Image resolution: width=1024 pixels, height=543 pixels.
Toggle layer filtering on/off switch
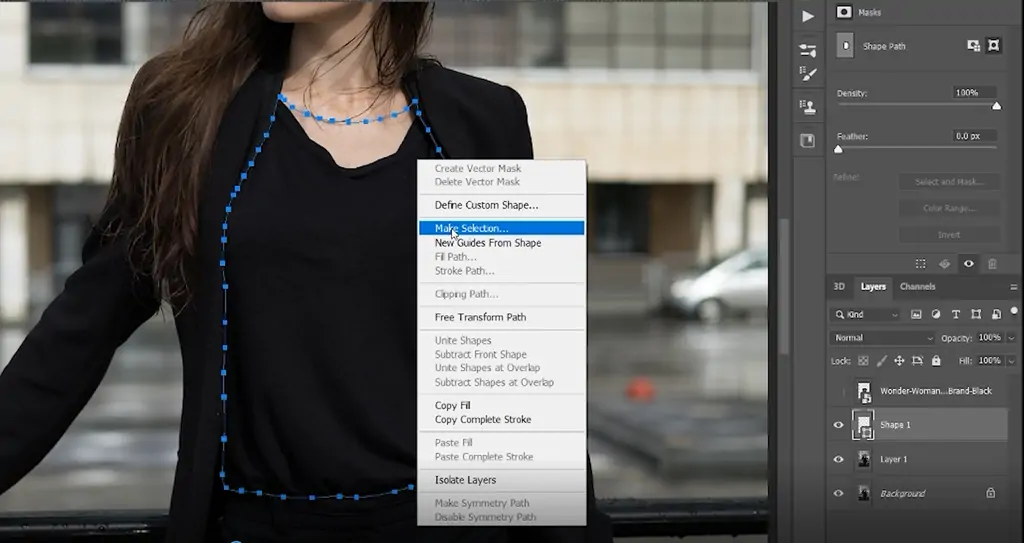pos(1014,311)
